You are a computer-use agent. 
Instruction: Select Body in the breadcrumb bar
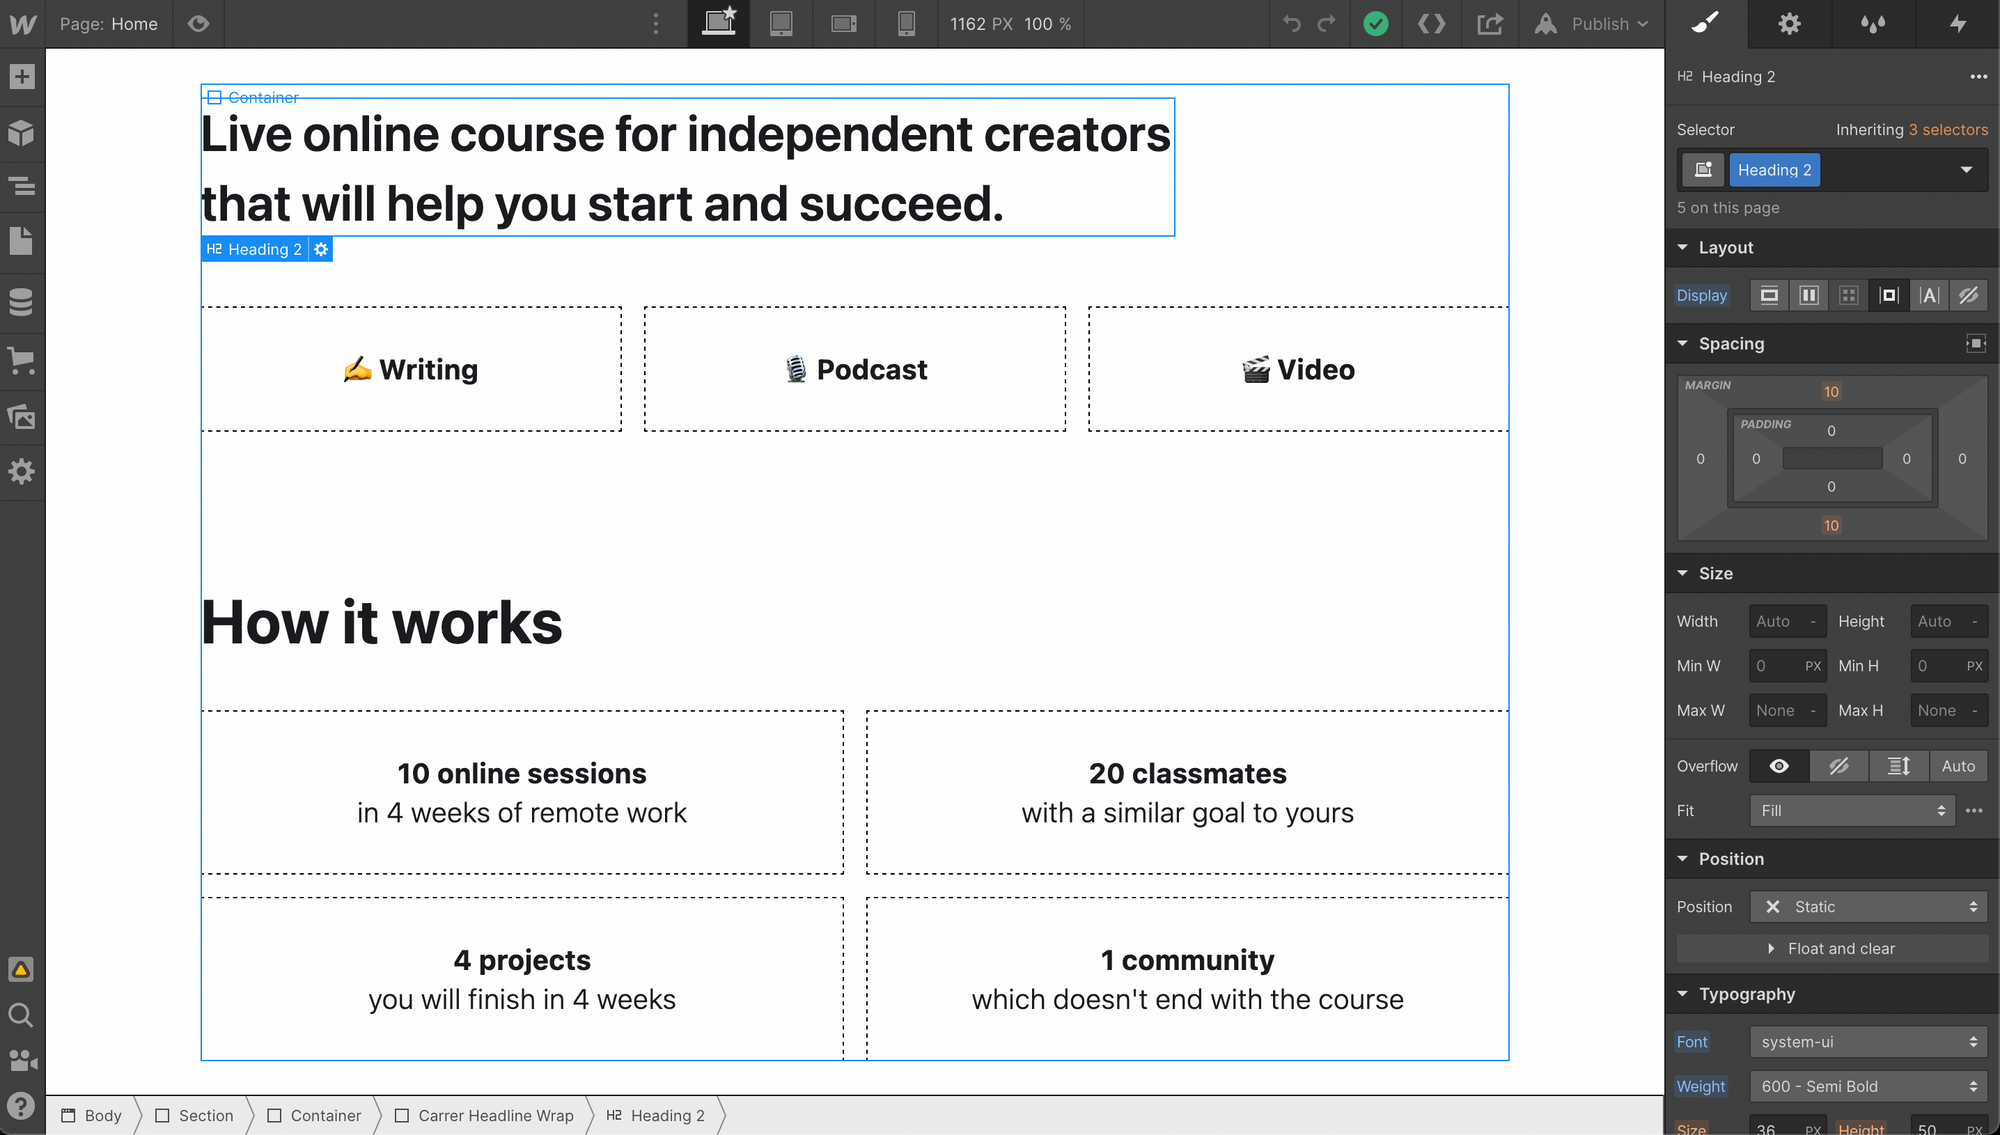point(101,1115)
